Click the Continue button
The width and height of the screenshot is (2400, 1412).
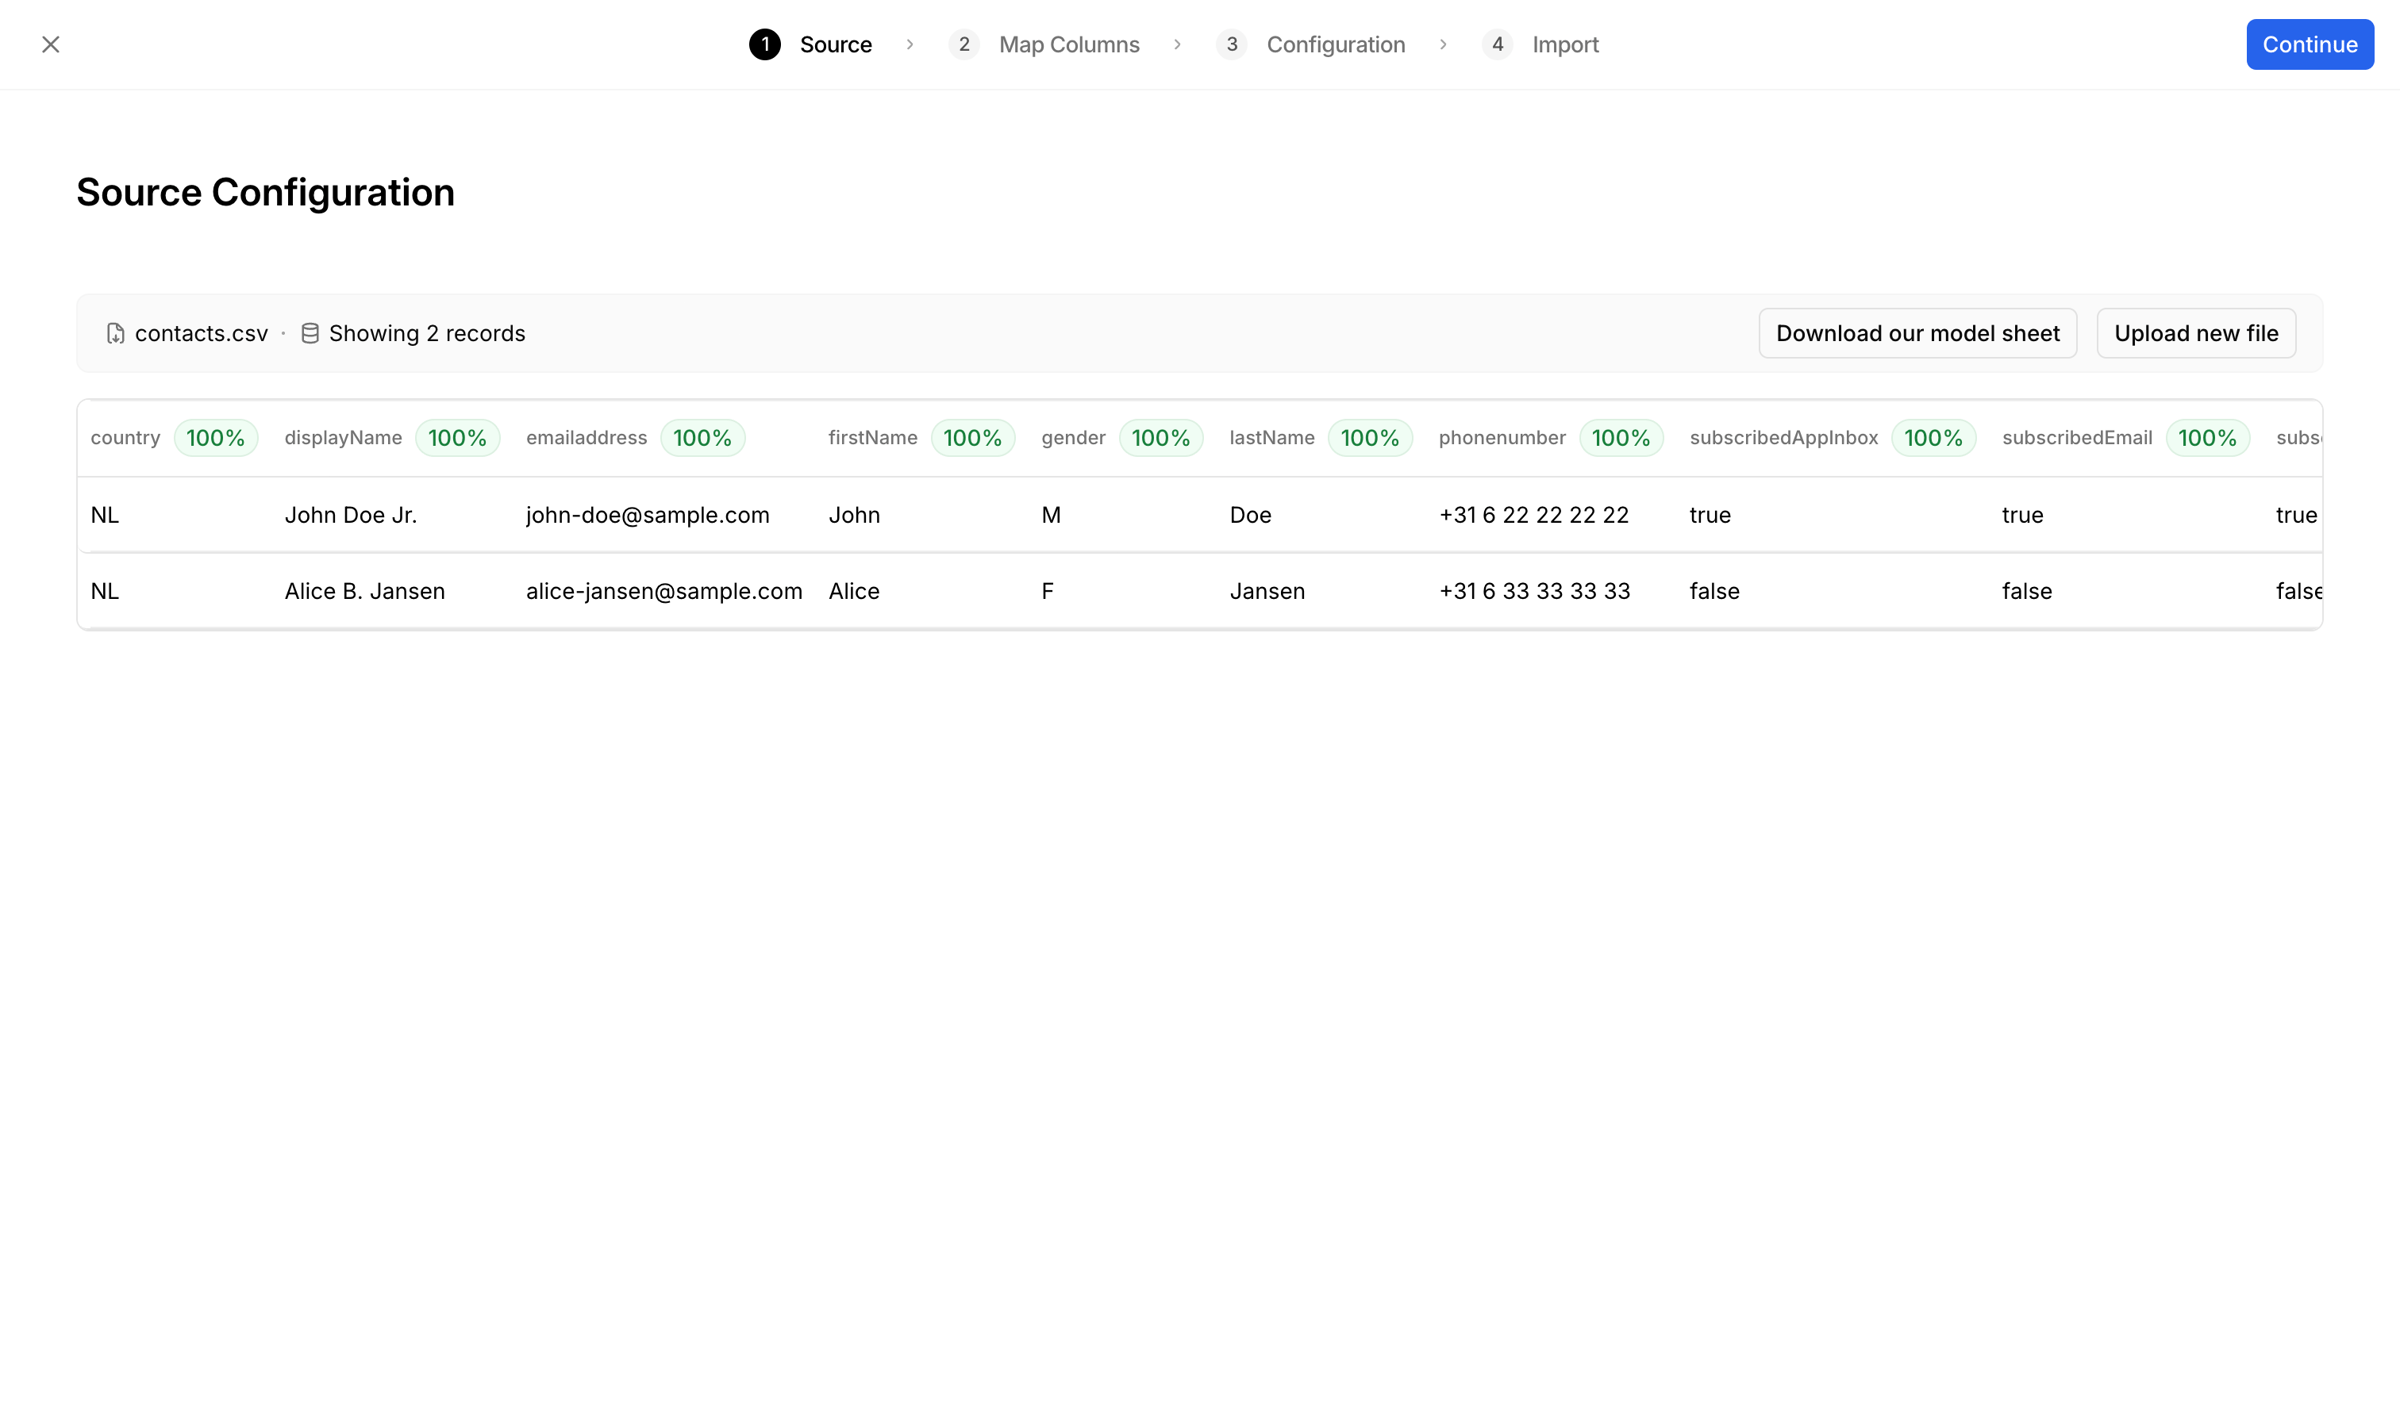coord(2310,44)
